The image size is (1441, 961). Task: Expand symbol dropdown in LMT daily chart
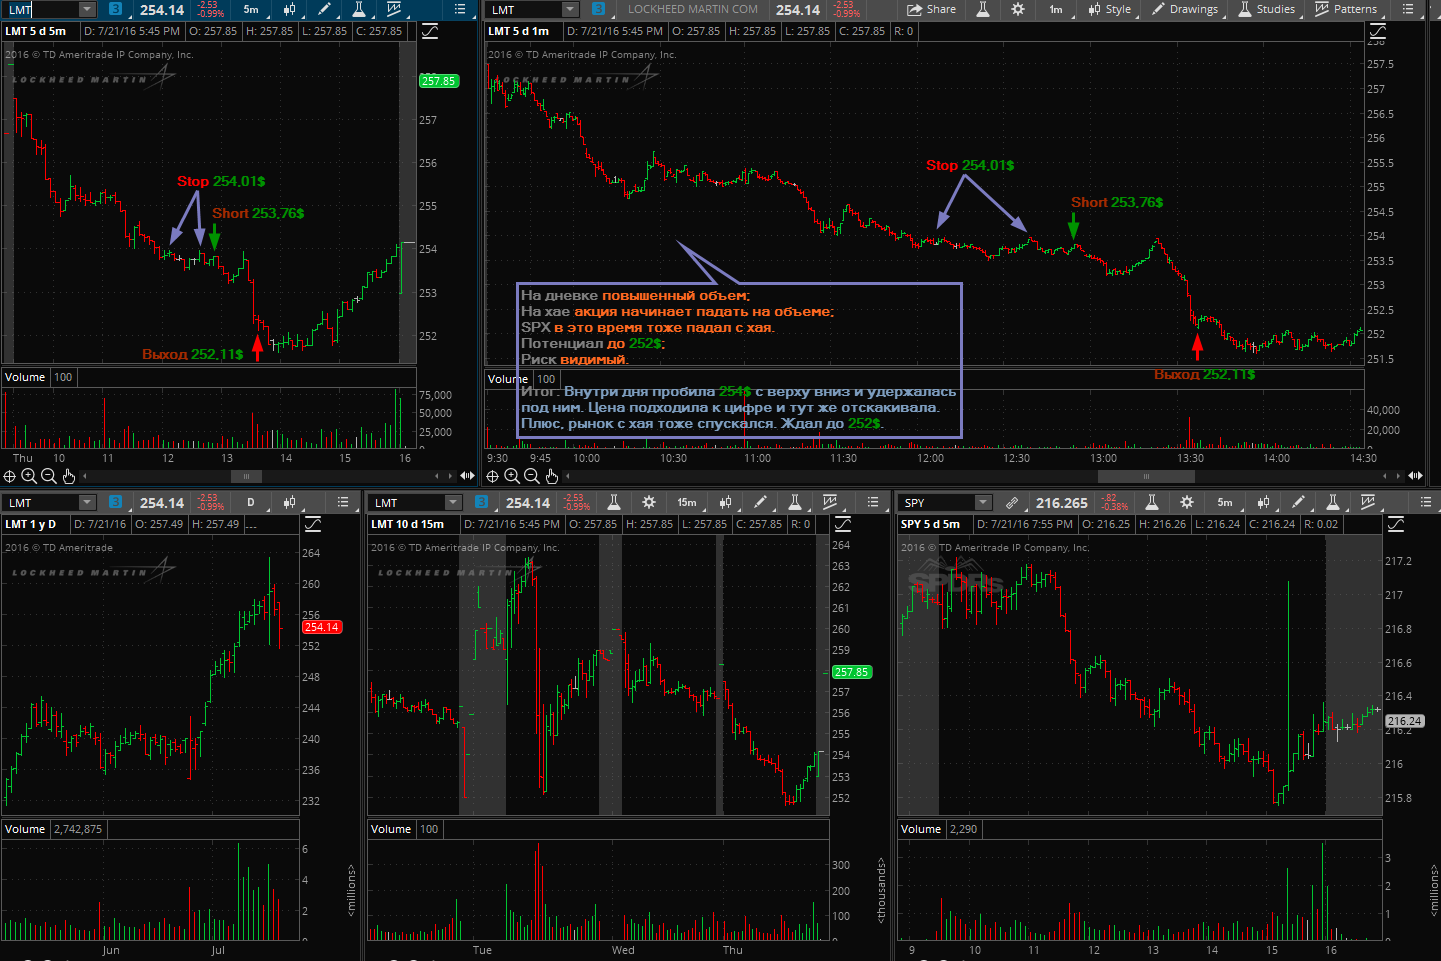(x=87, y=502)
